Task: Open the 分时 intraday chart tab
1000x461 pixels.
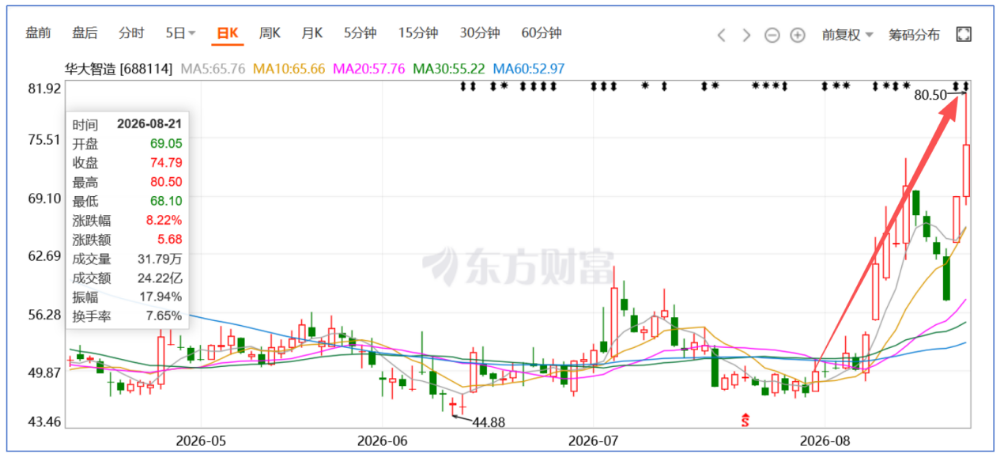Action: pos(131,34)
